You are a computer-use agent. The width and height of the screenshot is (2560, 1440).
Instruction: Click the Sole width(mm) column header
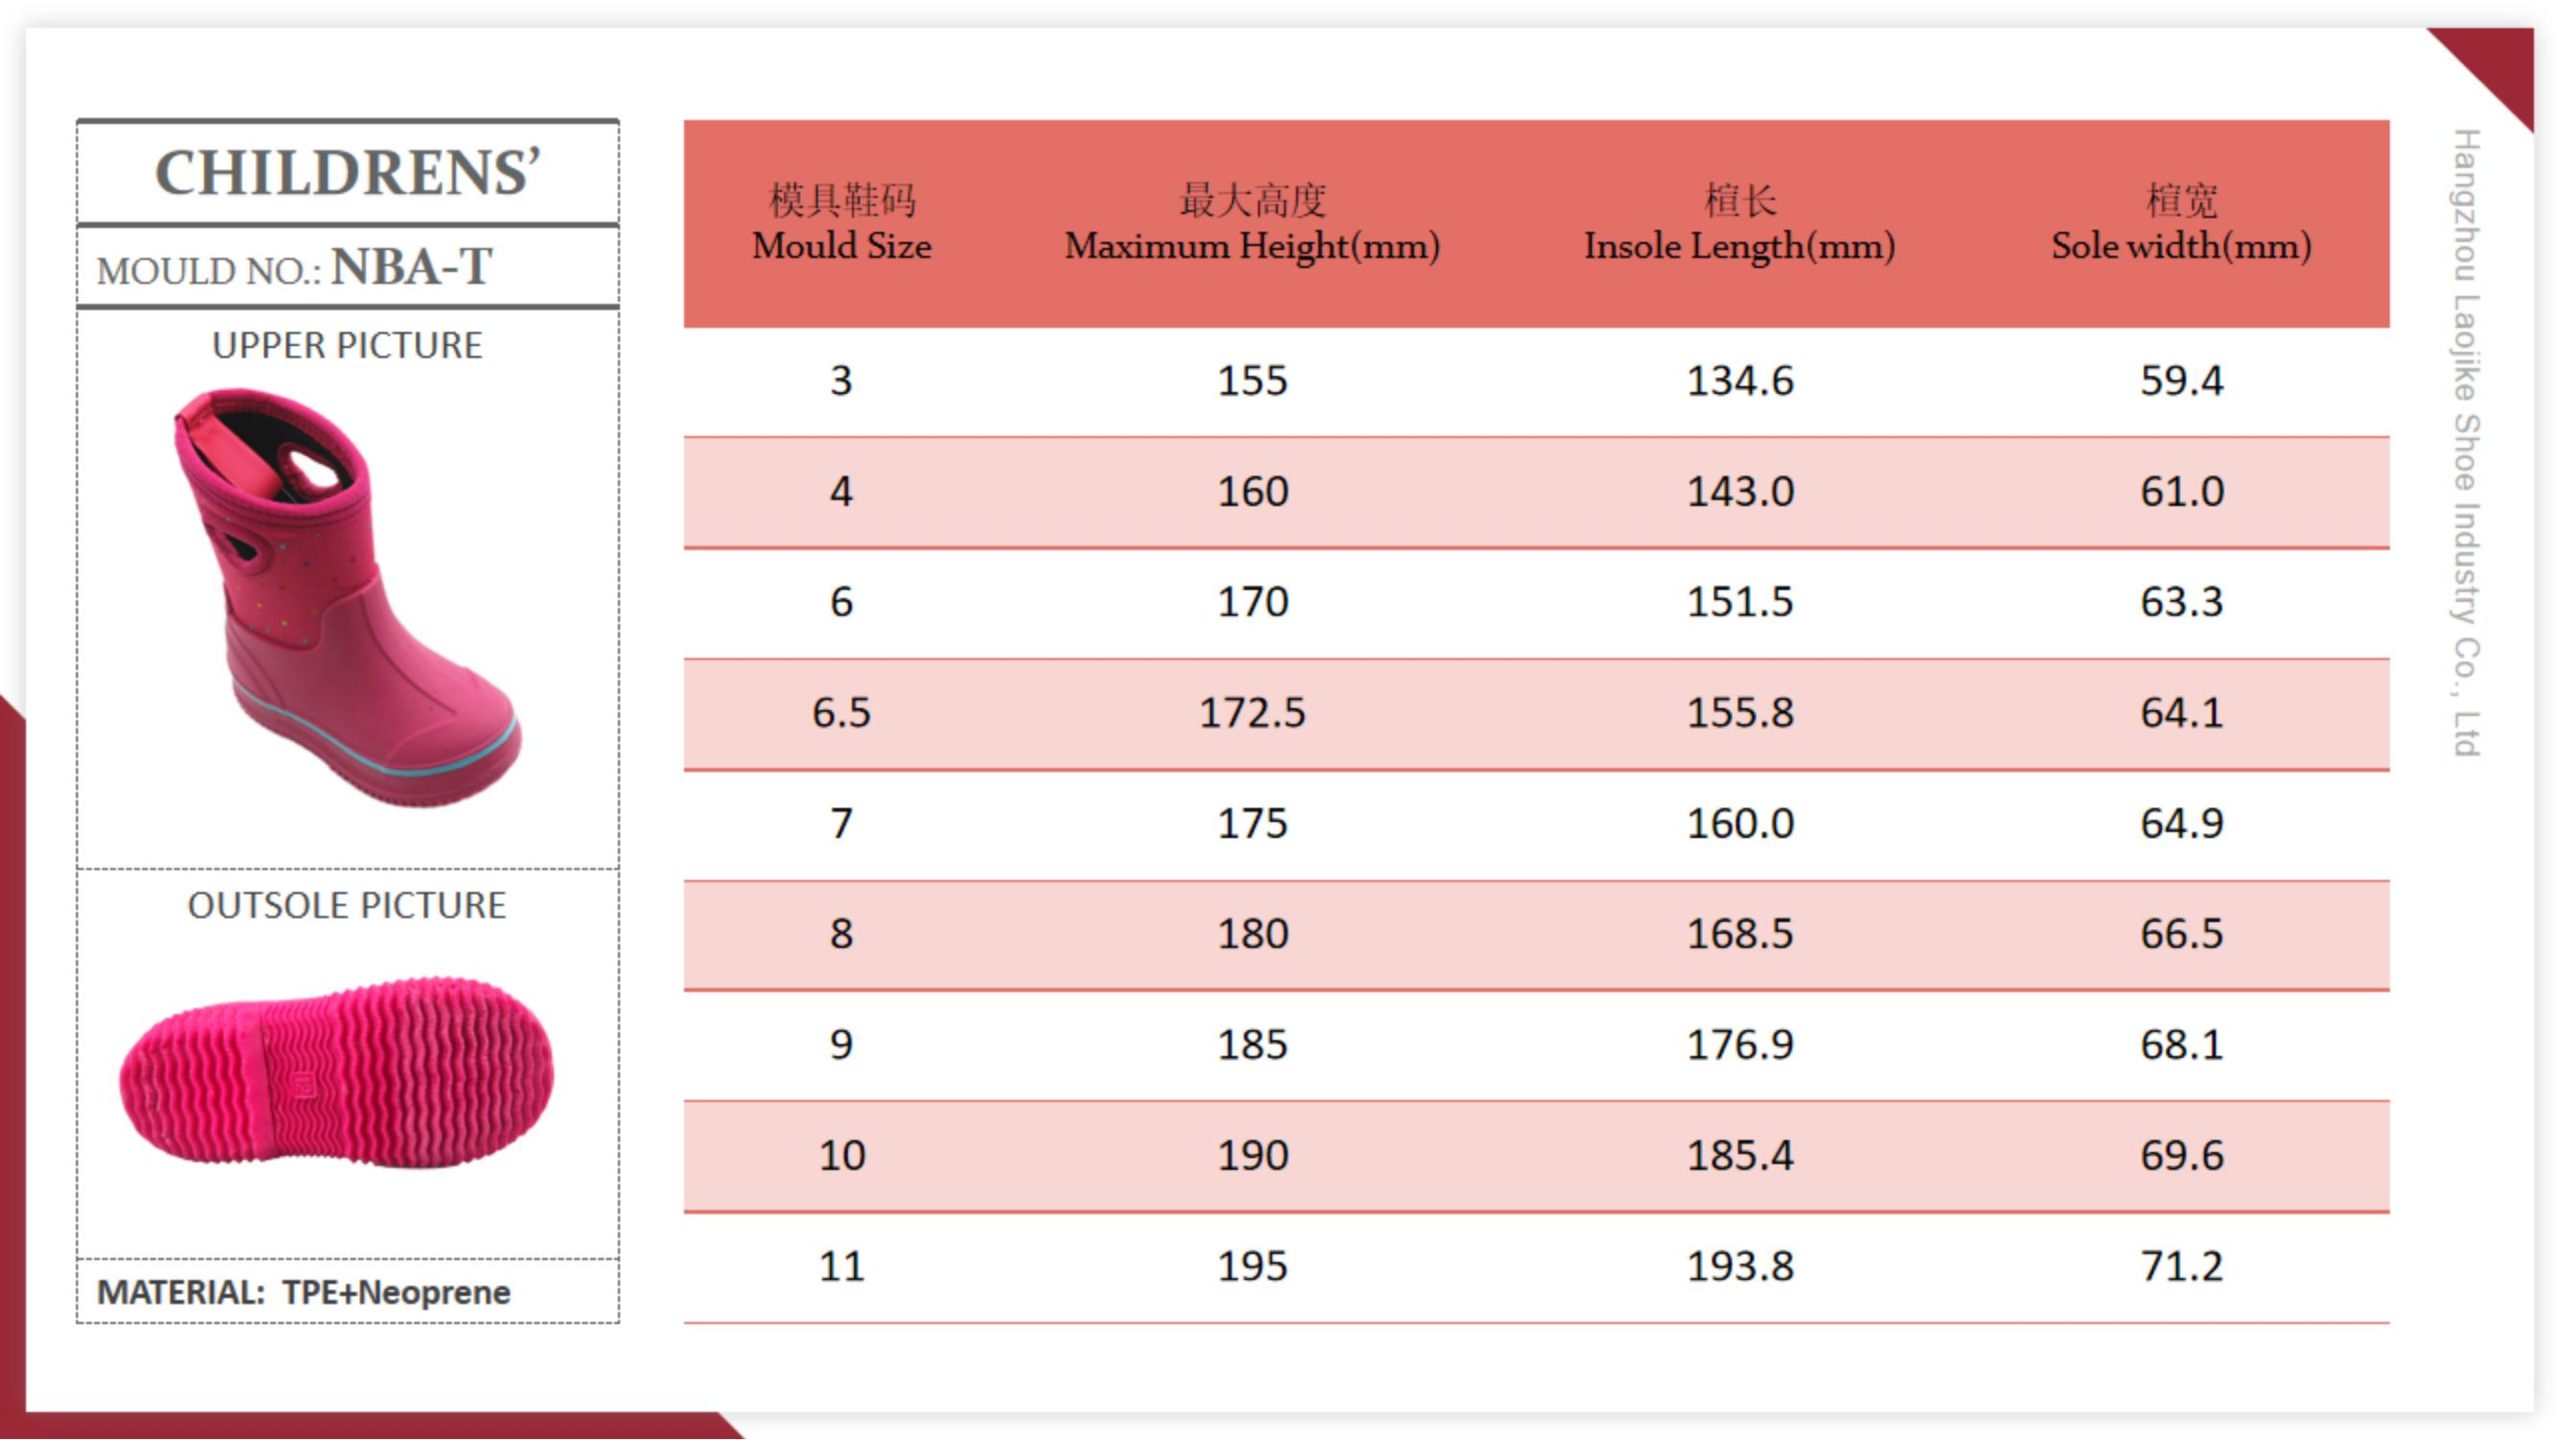(x=2181, y=223)
